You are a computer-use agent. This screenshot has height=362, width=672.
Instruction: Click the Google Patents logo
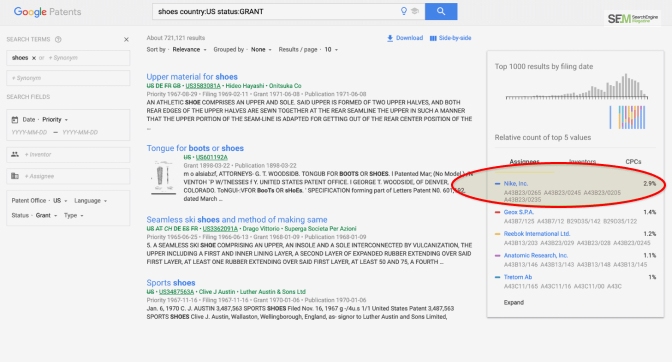[47, 12]
